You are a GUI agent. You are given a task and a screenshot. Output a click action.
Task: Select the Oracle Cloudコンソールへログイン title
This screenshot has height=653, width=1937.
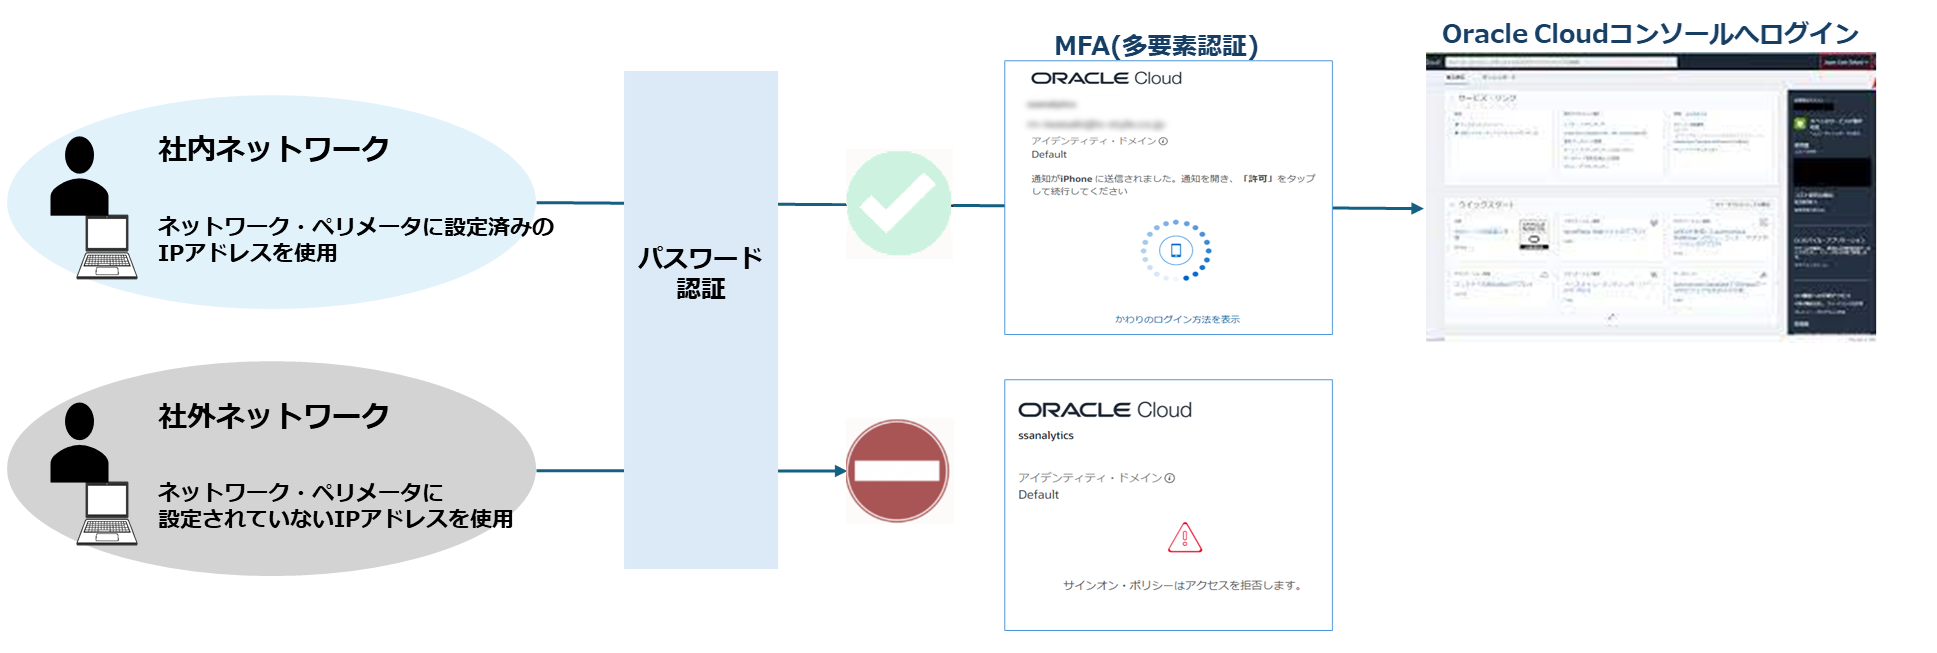click(x=1650, y=34)
